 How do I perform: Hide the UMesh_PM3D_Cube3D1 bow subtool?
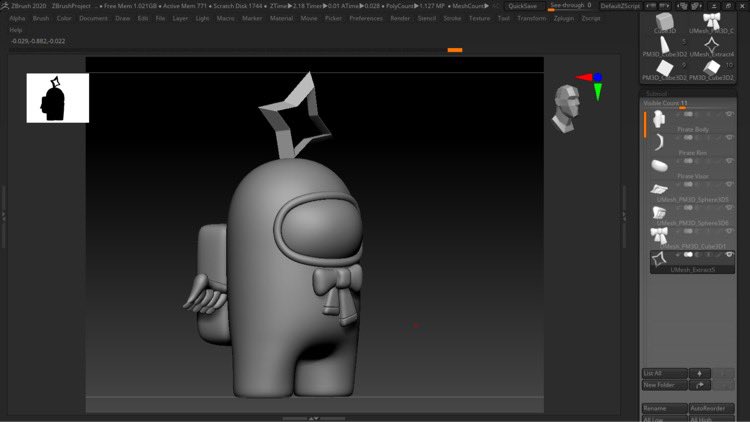(x=729, y=232)
